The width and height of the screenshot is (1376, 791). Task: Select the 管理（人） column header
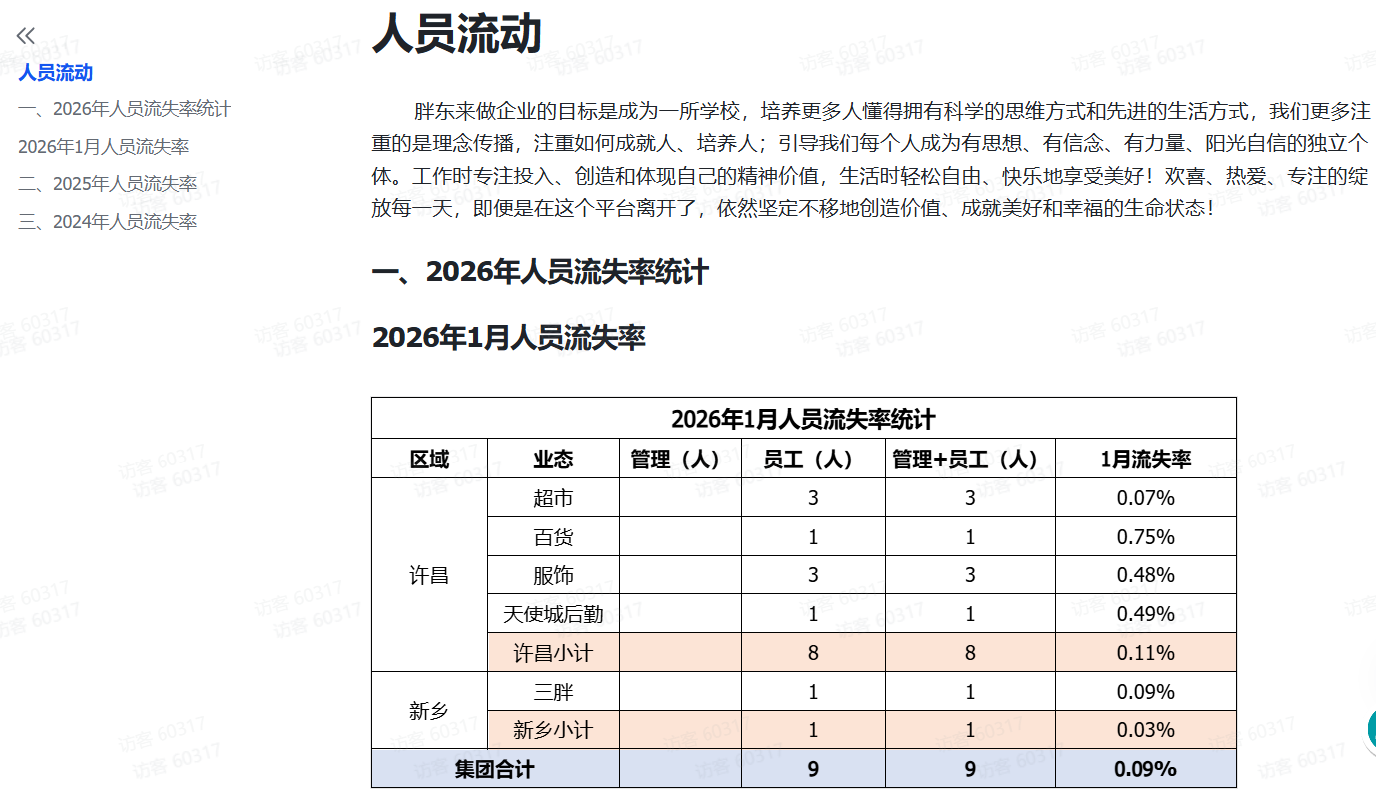680,459
